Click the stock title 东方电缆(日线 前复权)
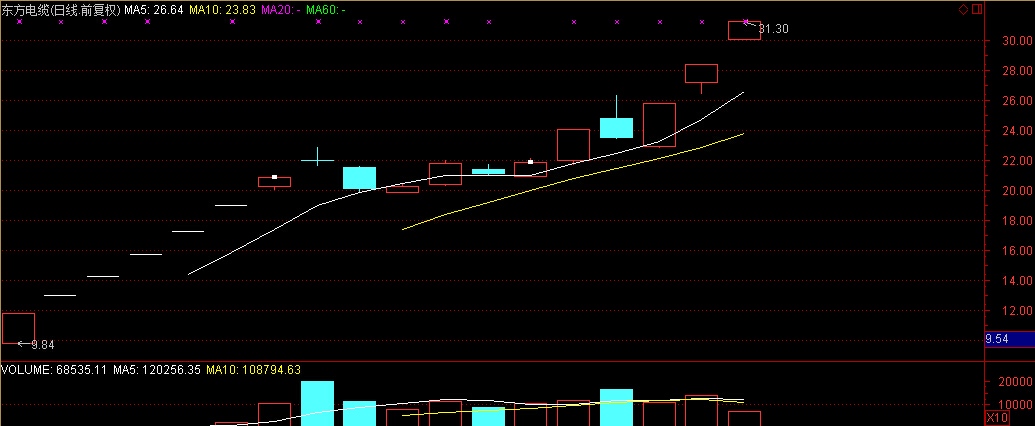This screenshot has height=426, width=1035. pos(61,9)
